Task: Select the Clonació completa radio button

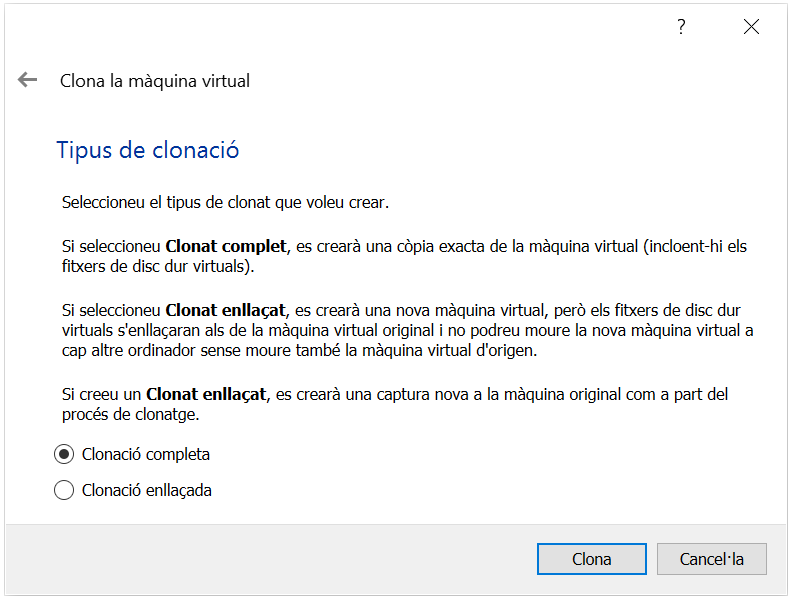Action: click(64, 454)
